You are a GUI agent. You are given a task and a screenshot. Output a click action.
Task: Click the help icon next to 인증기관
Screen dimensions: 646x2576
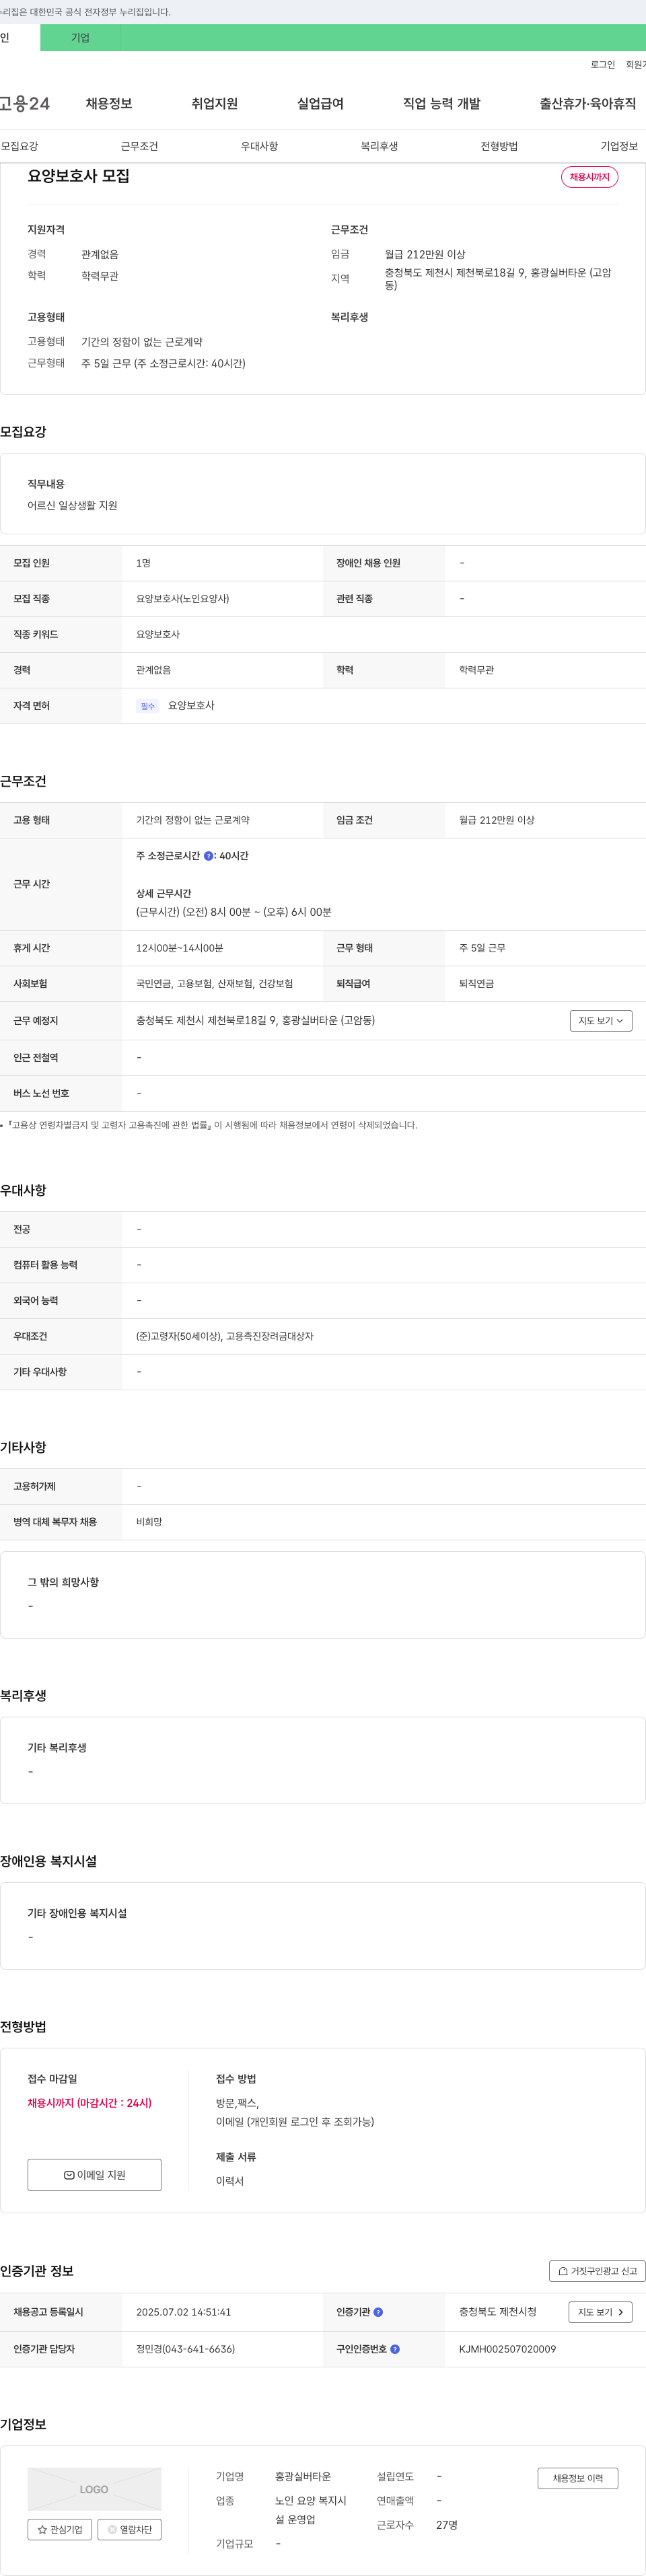(x=378, y=2312)
